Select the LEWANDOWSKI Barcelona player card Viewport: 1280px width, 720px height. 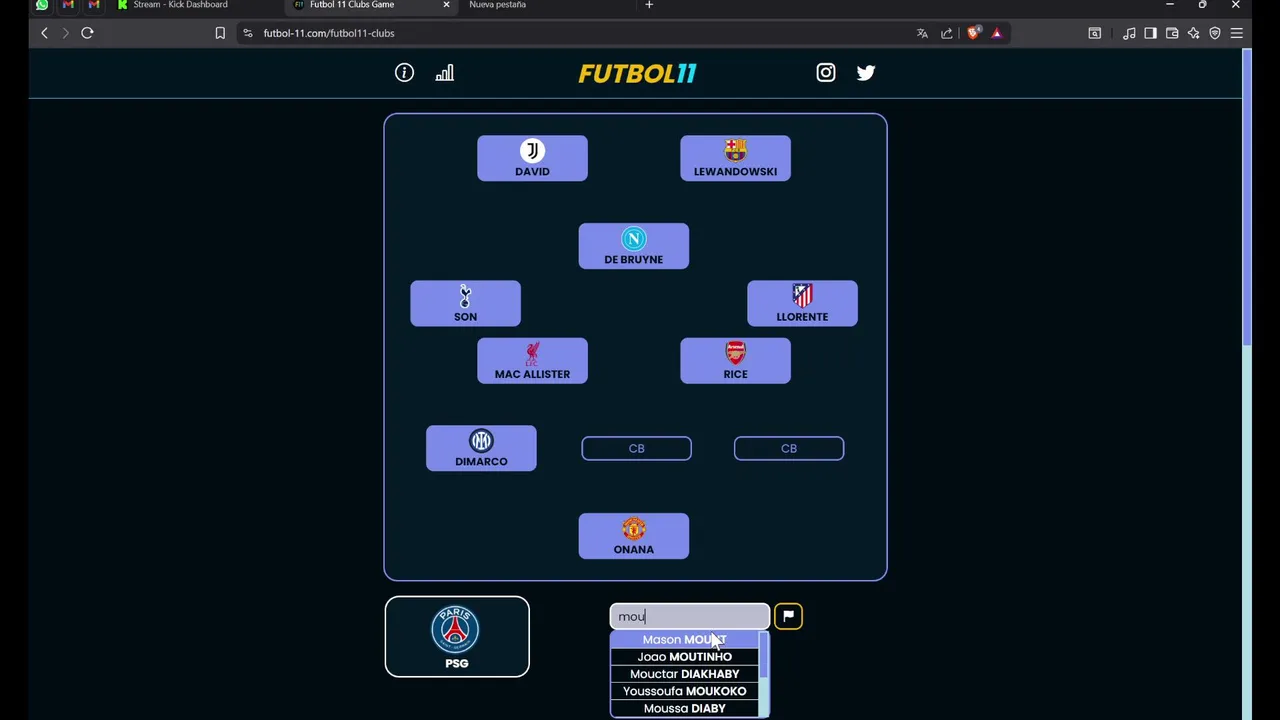point(735,158)
